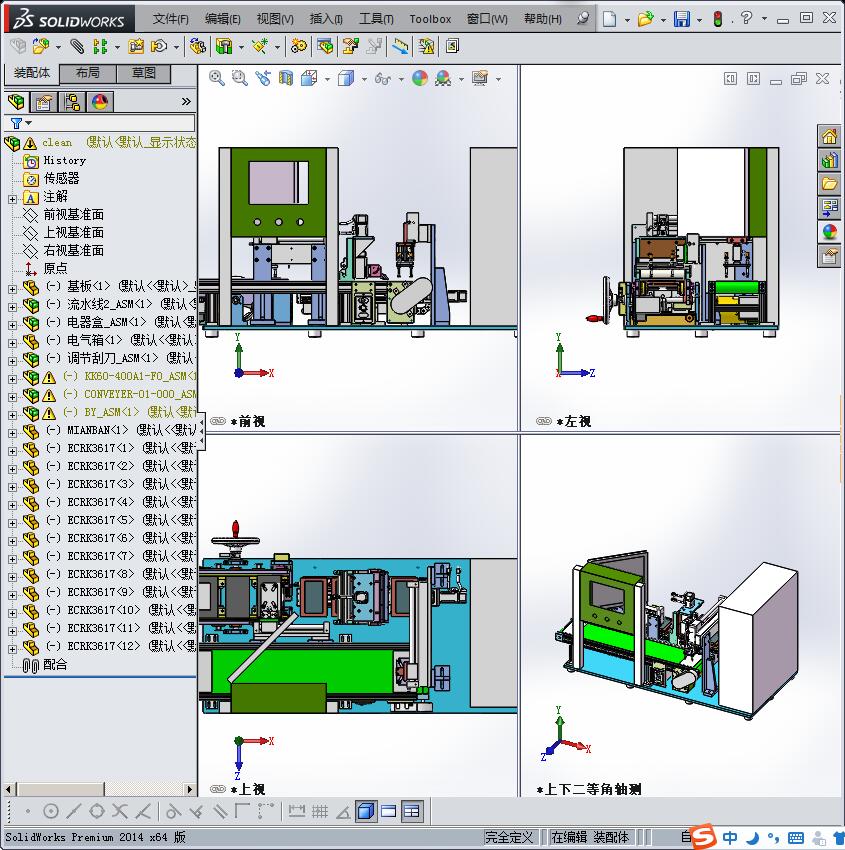Open Design Library in task pane
This screenshot has height=850, width=845.
(829, 161)
